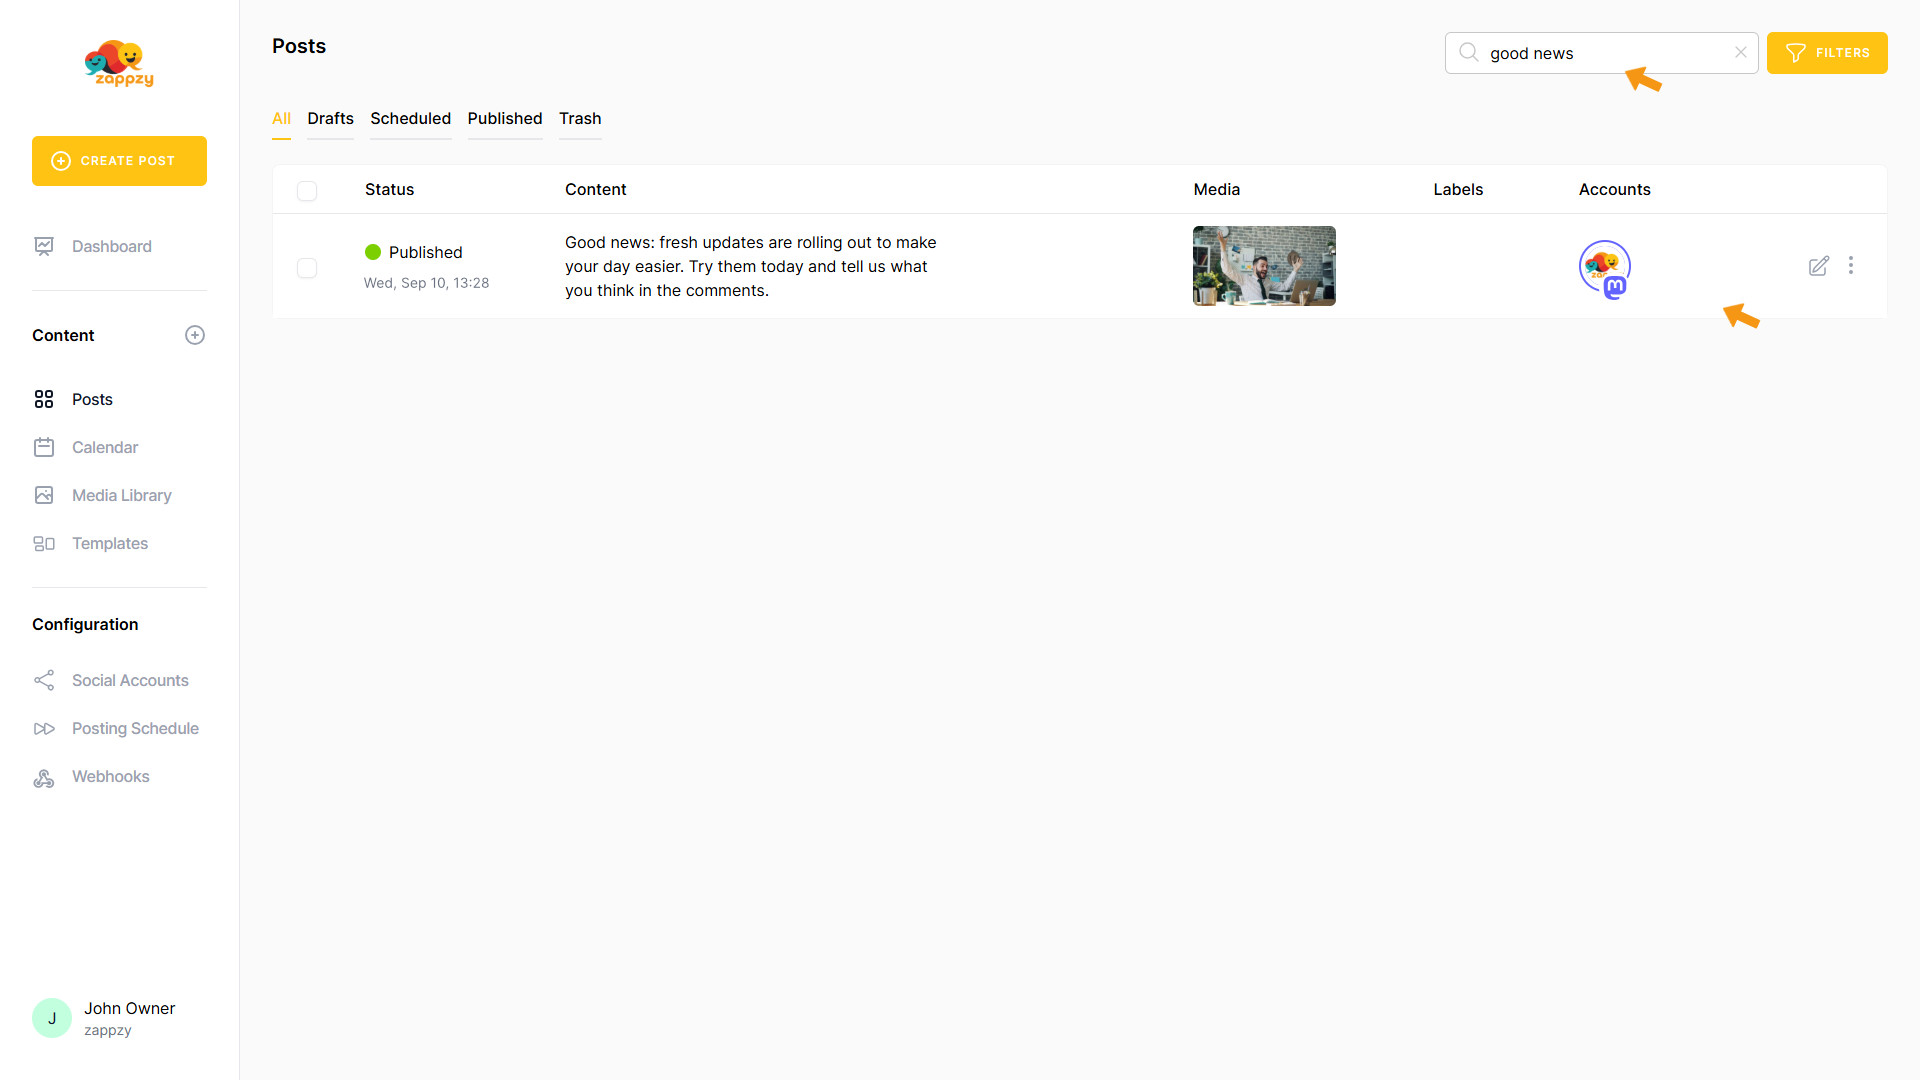
Task: Click the plus icon beside Content heading
Action: [195, 335]
